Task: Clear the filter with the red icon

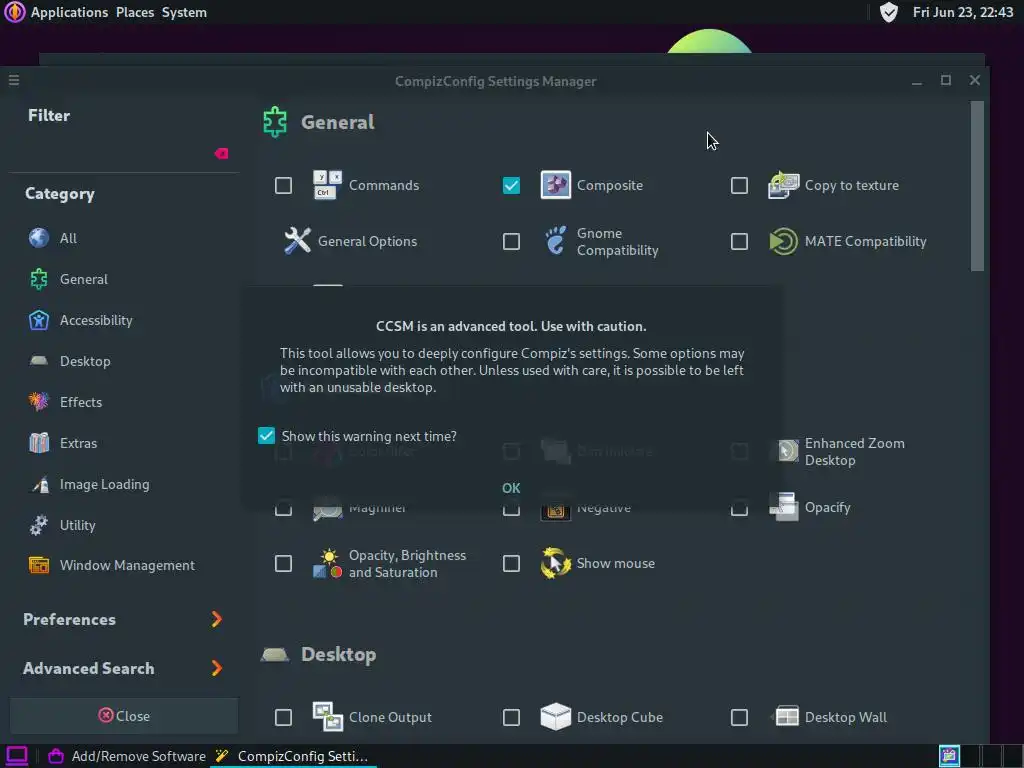Action: pos(221,153)
